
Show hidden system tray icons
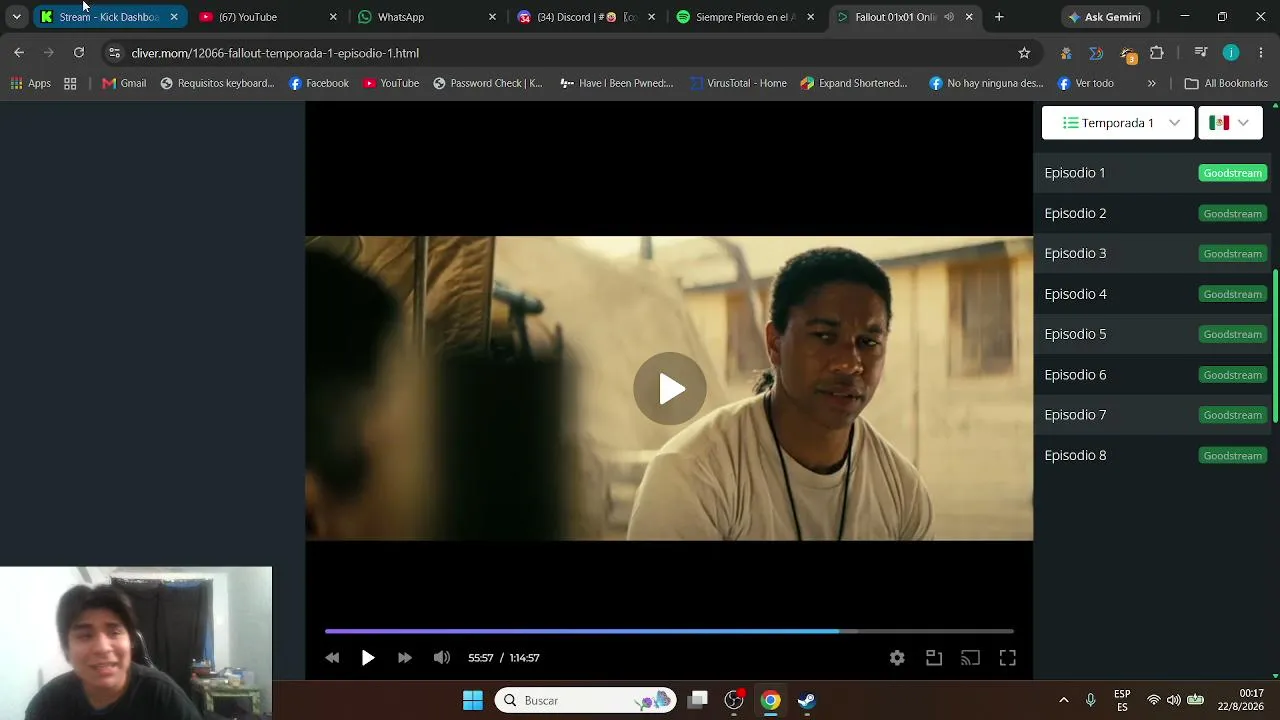(x=1063, y=700)
